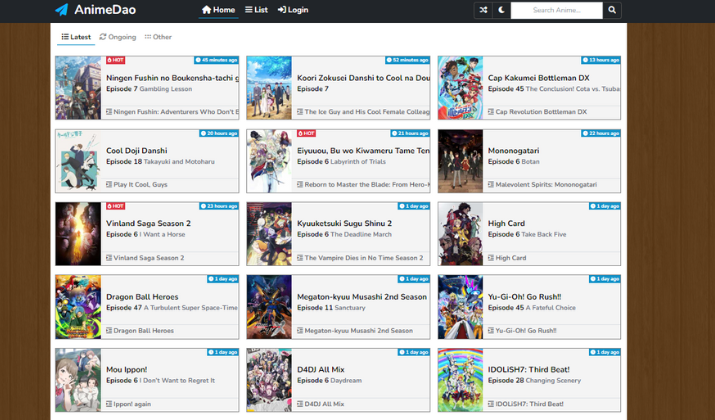Image resolution: width=715 pixels, height=420 pixels.
Task: Click the Dragon Ball Heroes title link
Action: point(142,297)
